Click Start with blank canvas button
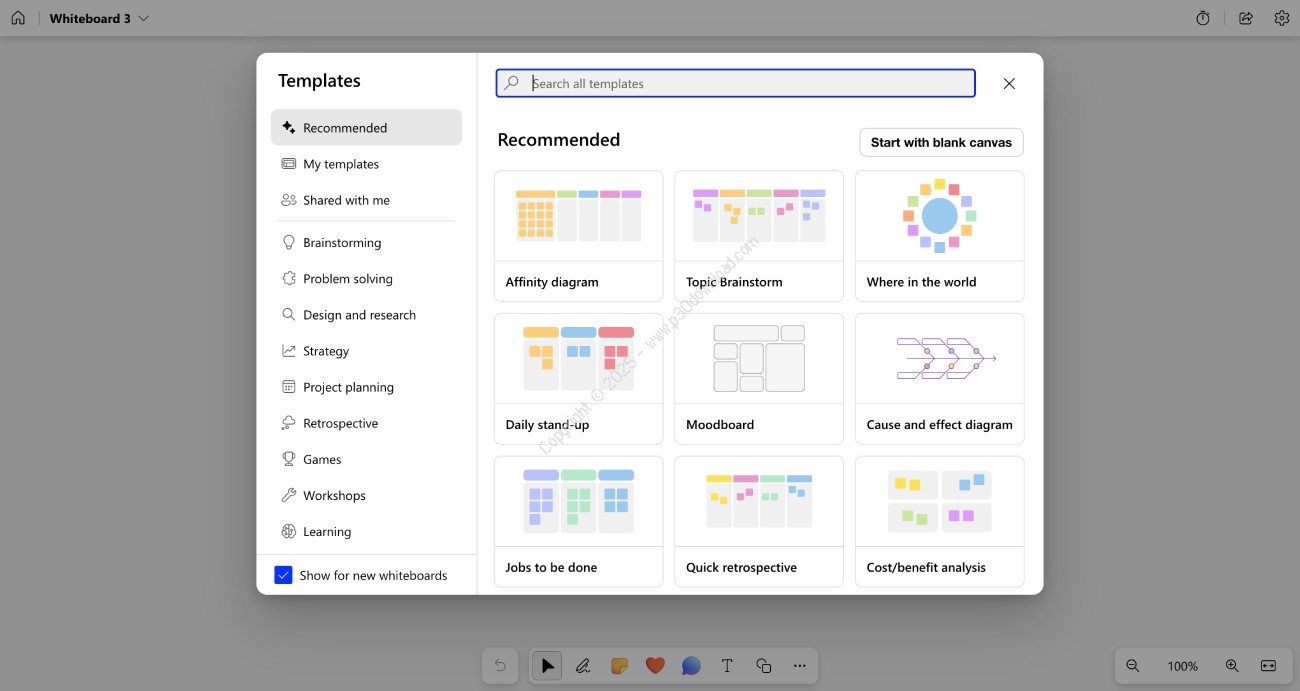The height and width of the screenshot is (691, 1300). (x=940, y=142)
